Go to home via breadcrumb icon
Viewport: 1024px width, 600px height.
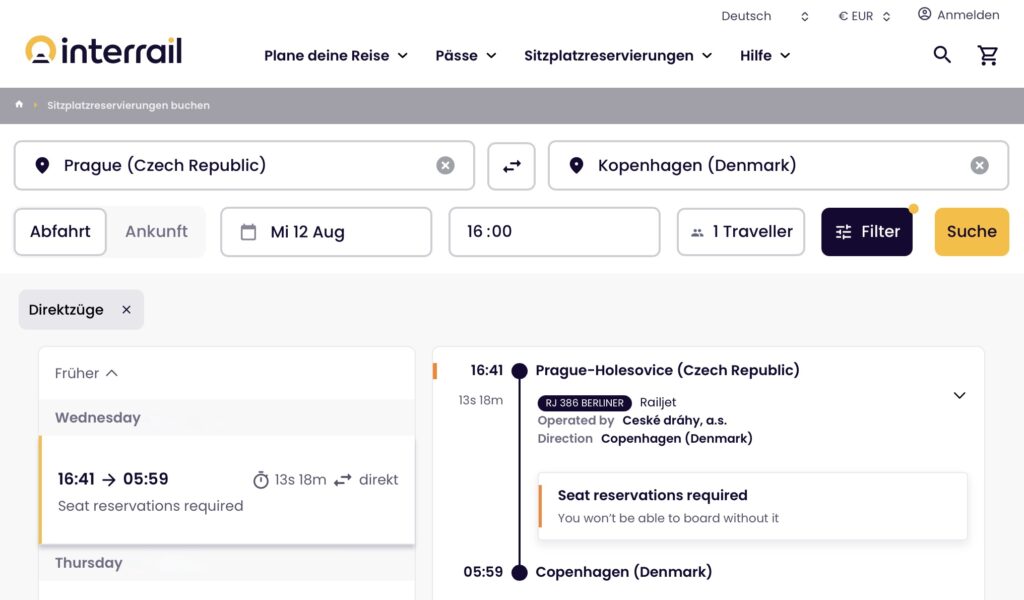19,105
